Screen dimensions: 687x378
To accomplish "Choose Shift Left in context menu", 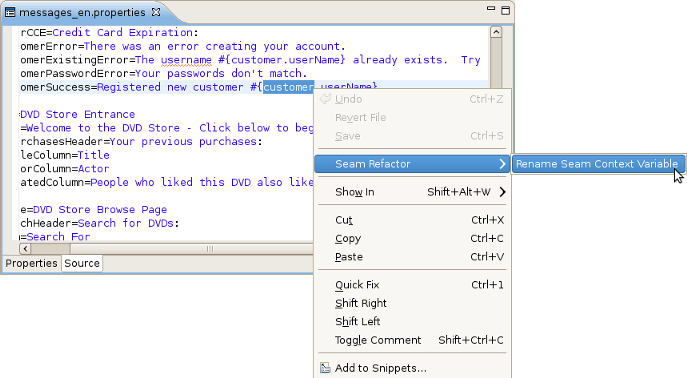I will click(x=412, y=321).
